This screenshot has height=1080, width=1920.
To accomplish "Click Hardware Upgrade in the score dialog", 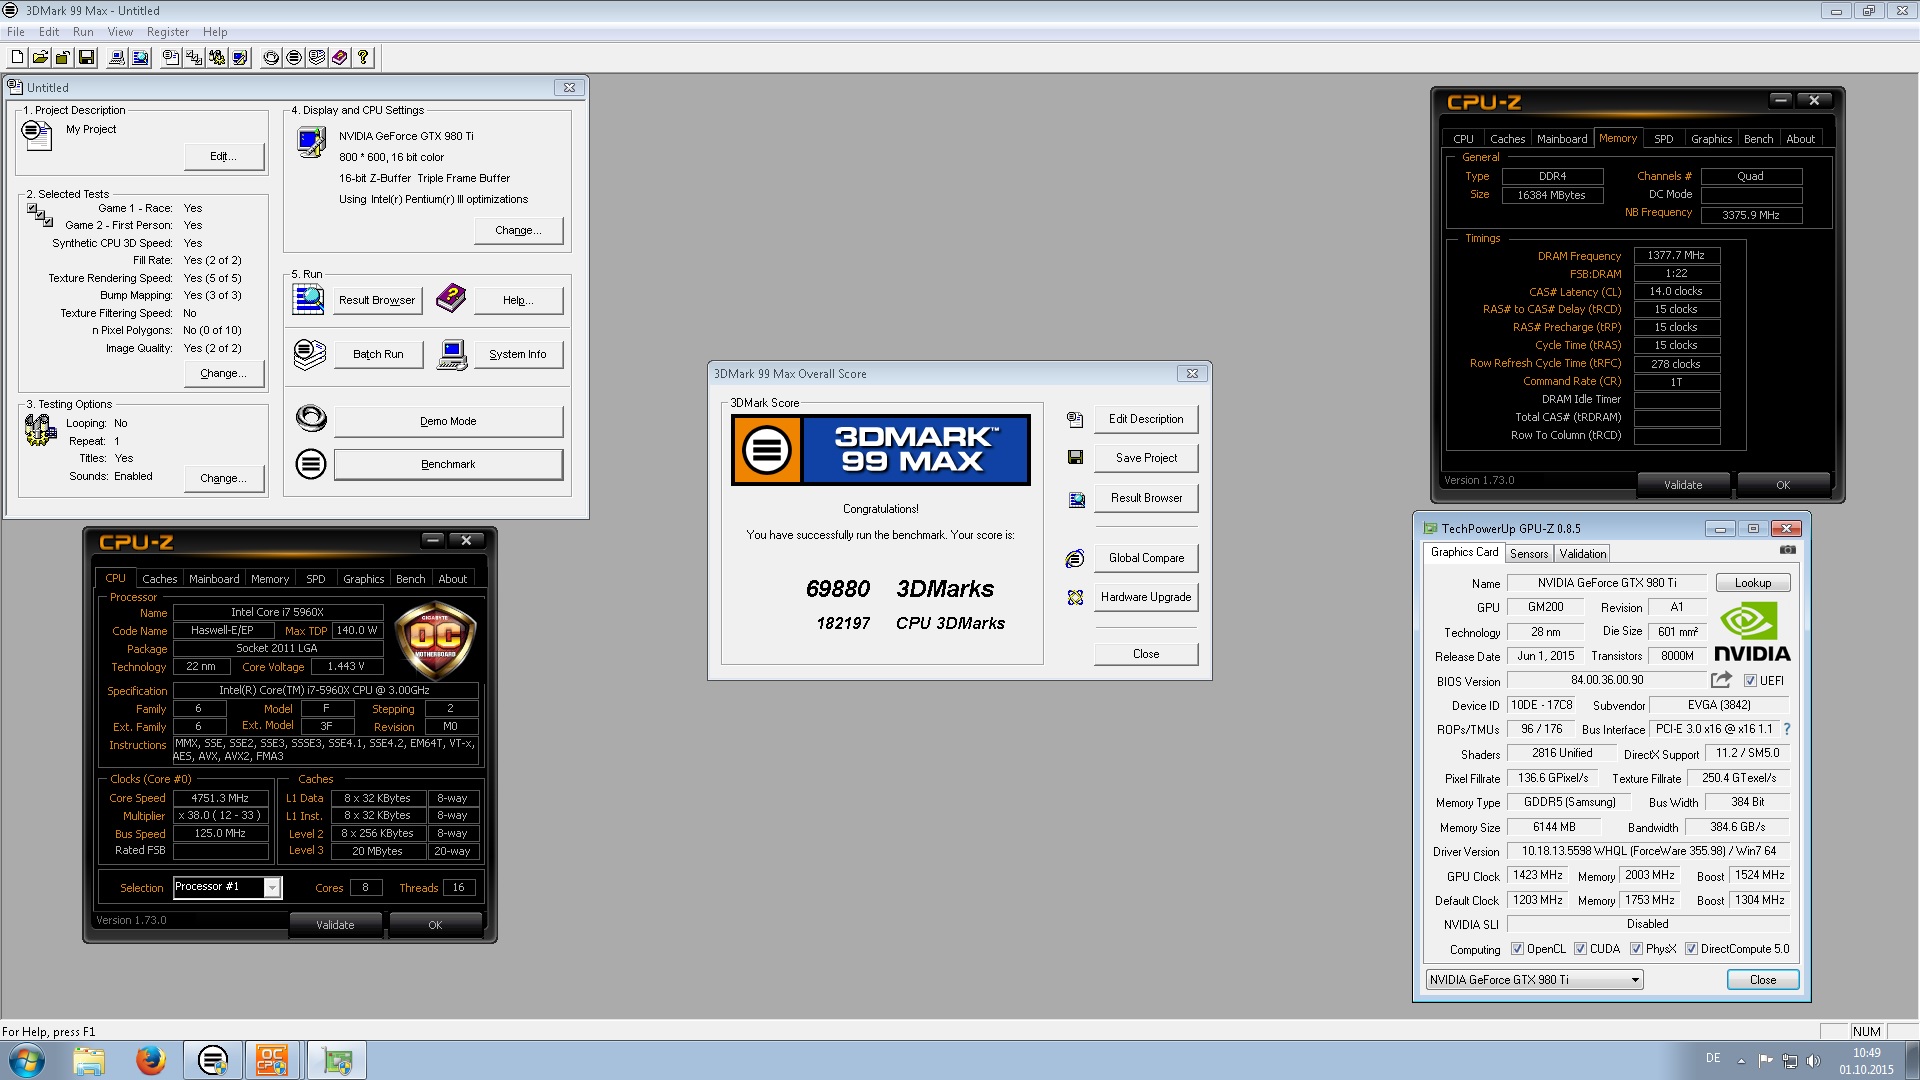I will (1146, 597).
